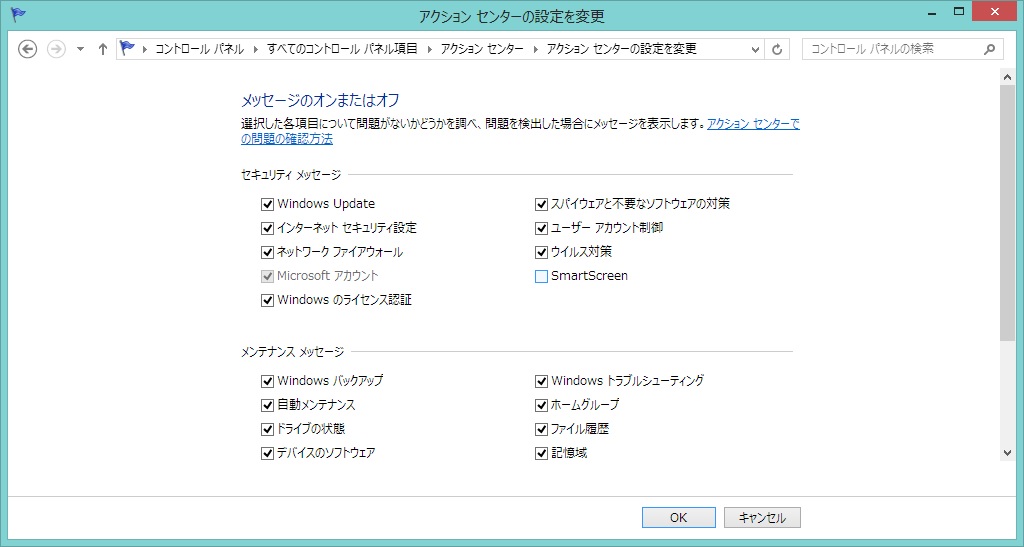Maximize the window
The image size is (1024, 547).
(959, 12)
